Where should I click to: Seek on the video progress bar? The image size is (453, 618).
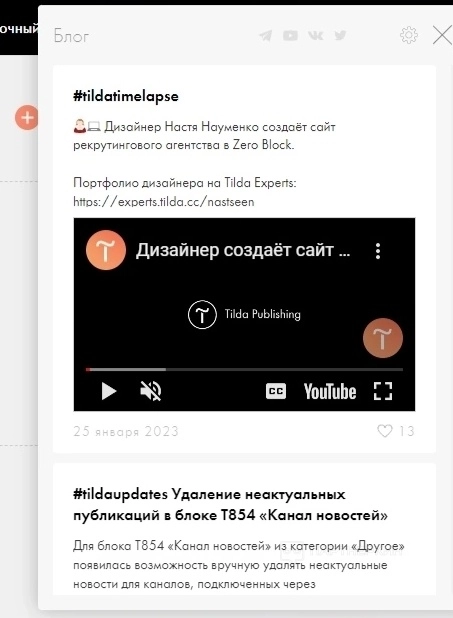(x=244, y=369)
